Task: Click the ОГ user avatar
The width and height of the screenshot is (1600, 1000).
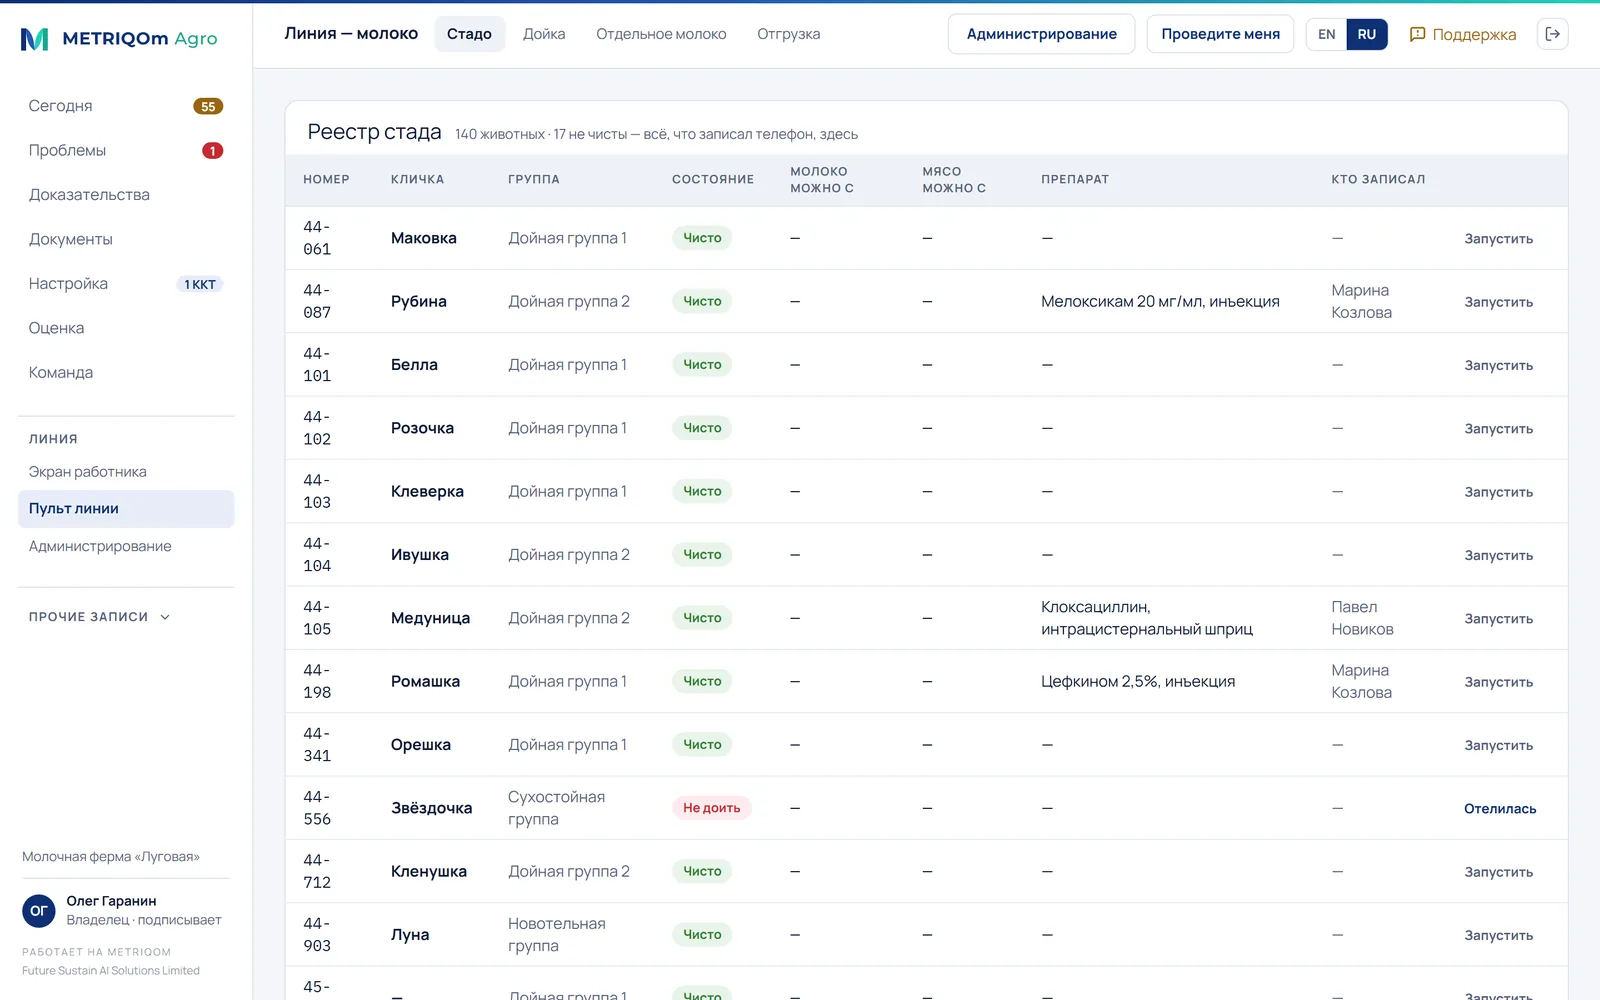Action: click(38, 911)
